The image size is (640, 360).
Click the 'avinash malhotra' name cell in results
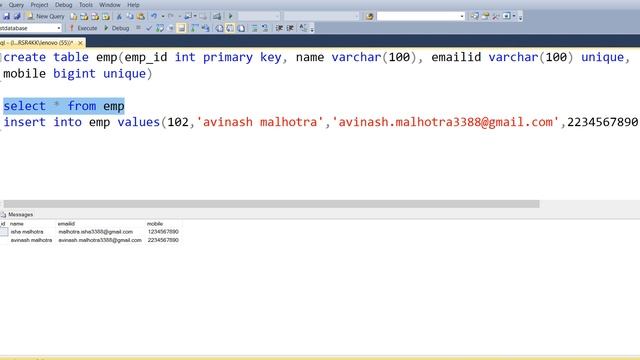pos(31,240)
